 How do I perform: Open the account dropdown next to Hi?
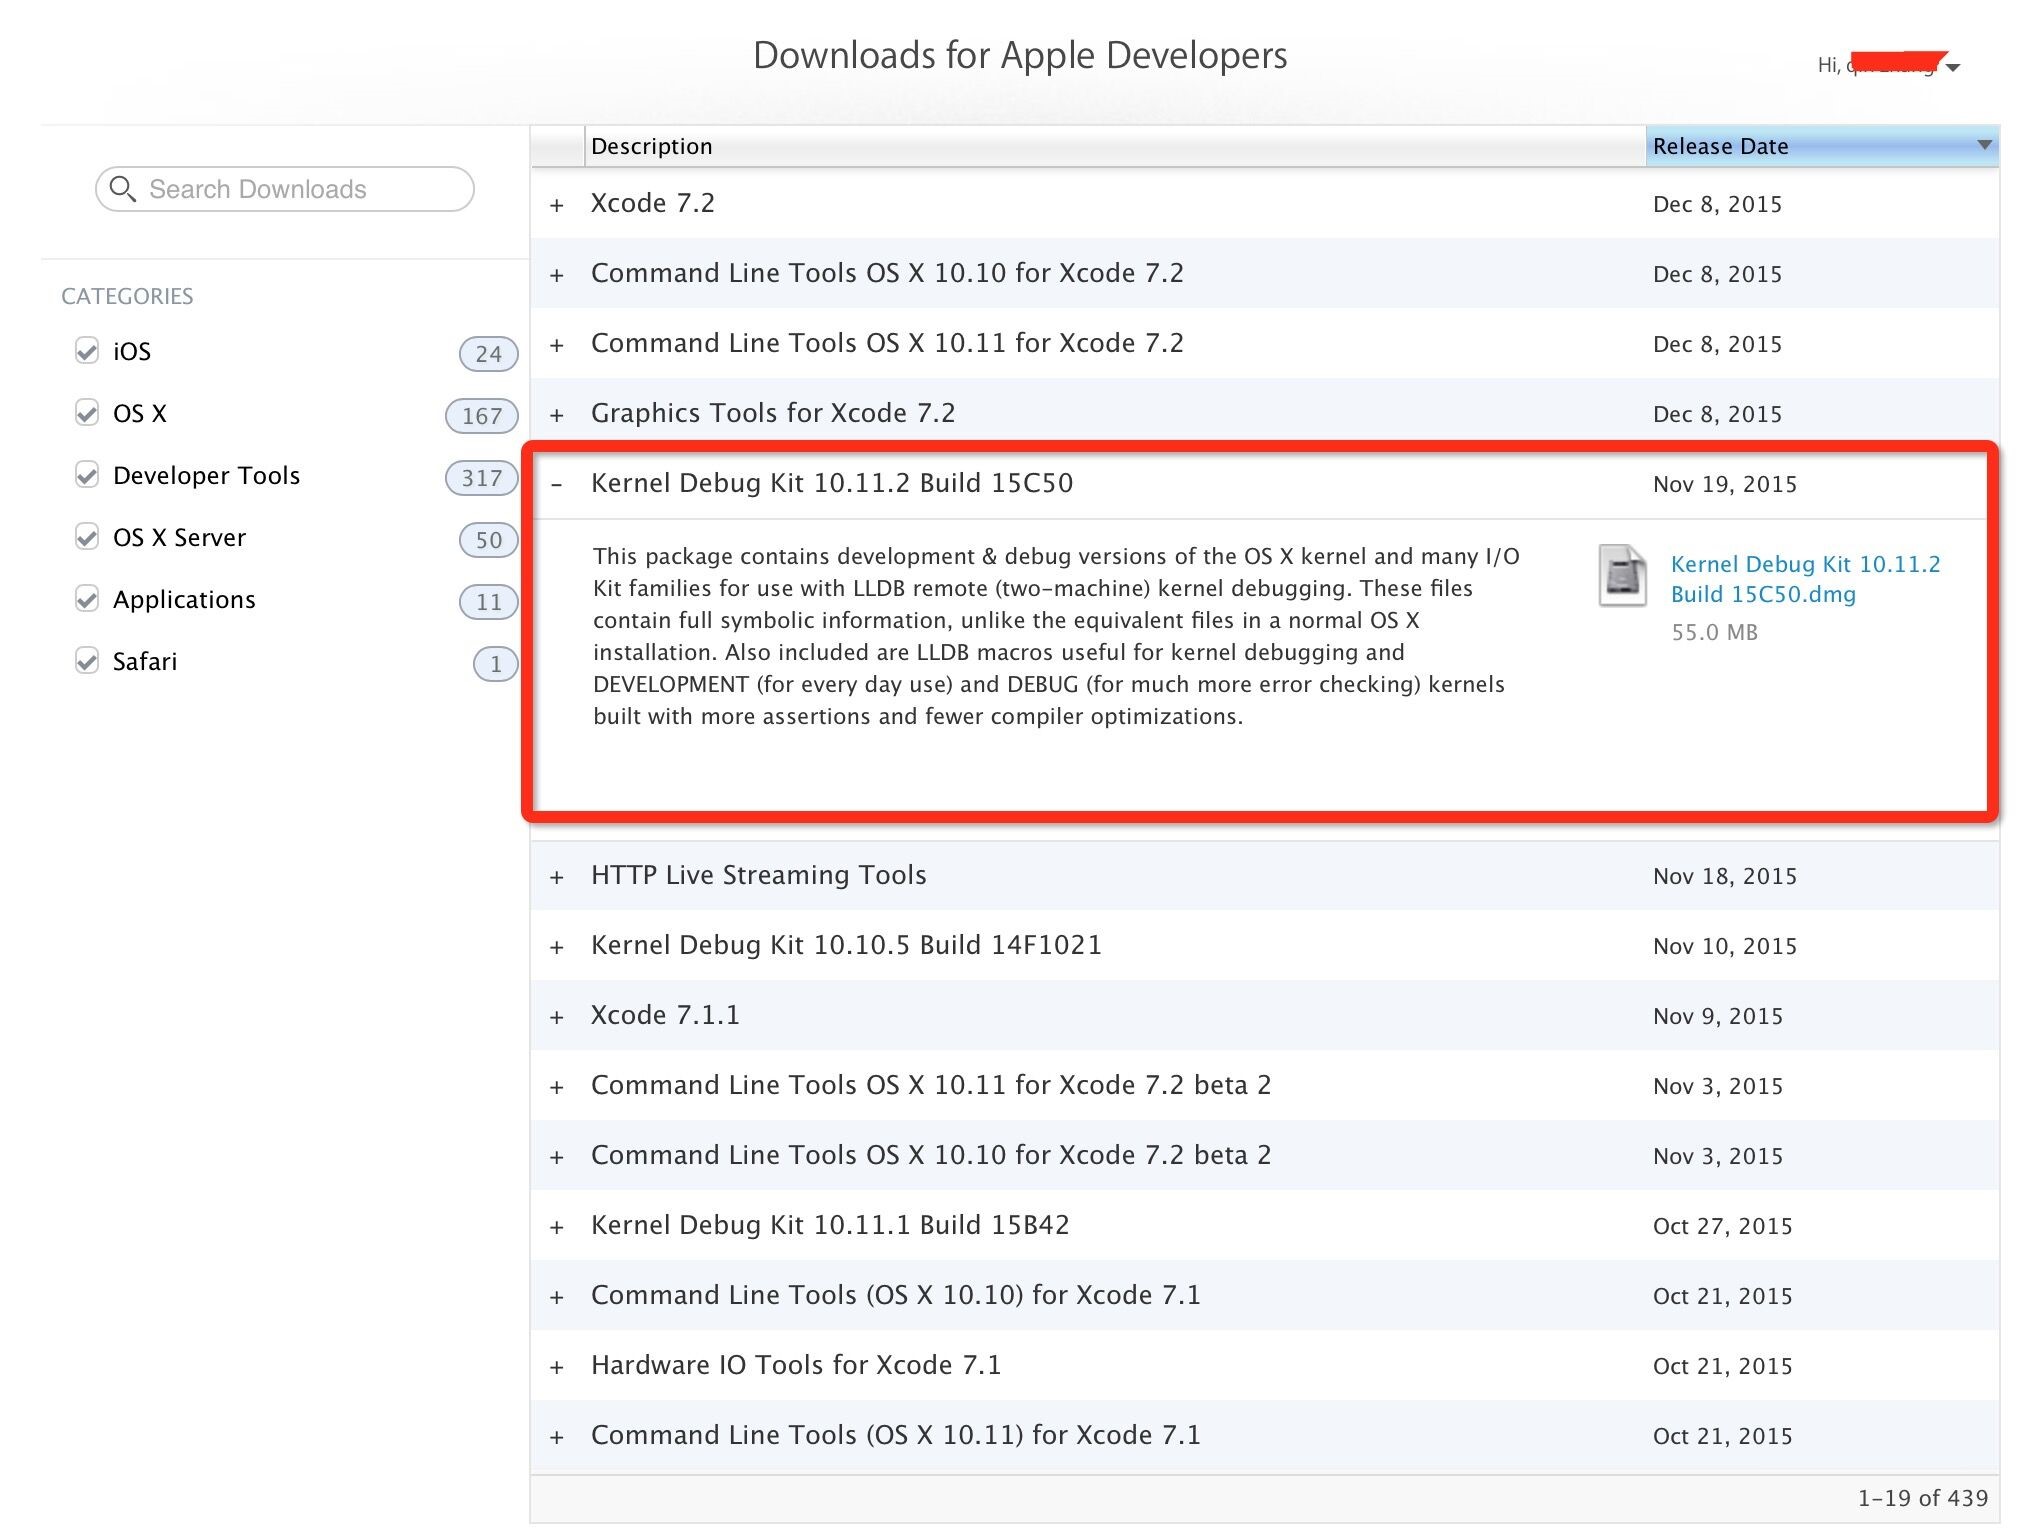[x=1953, y=68]
